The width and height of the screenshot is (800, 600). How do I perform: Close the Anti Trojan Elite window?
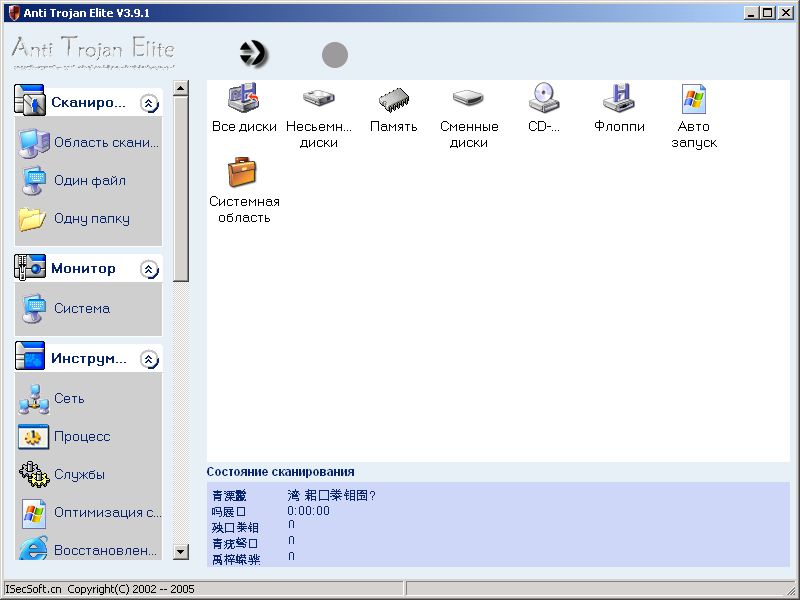point(786,13)
